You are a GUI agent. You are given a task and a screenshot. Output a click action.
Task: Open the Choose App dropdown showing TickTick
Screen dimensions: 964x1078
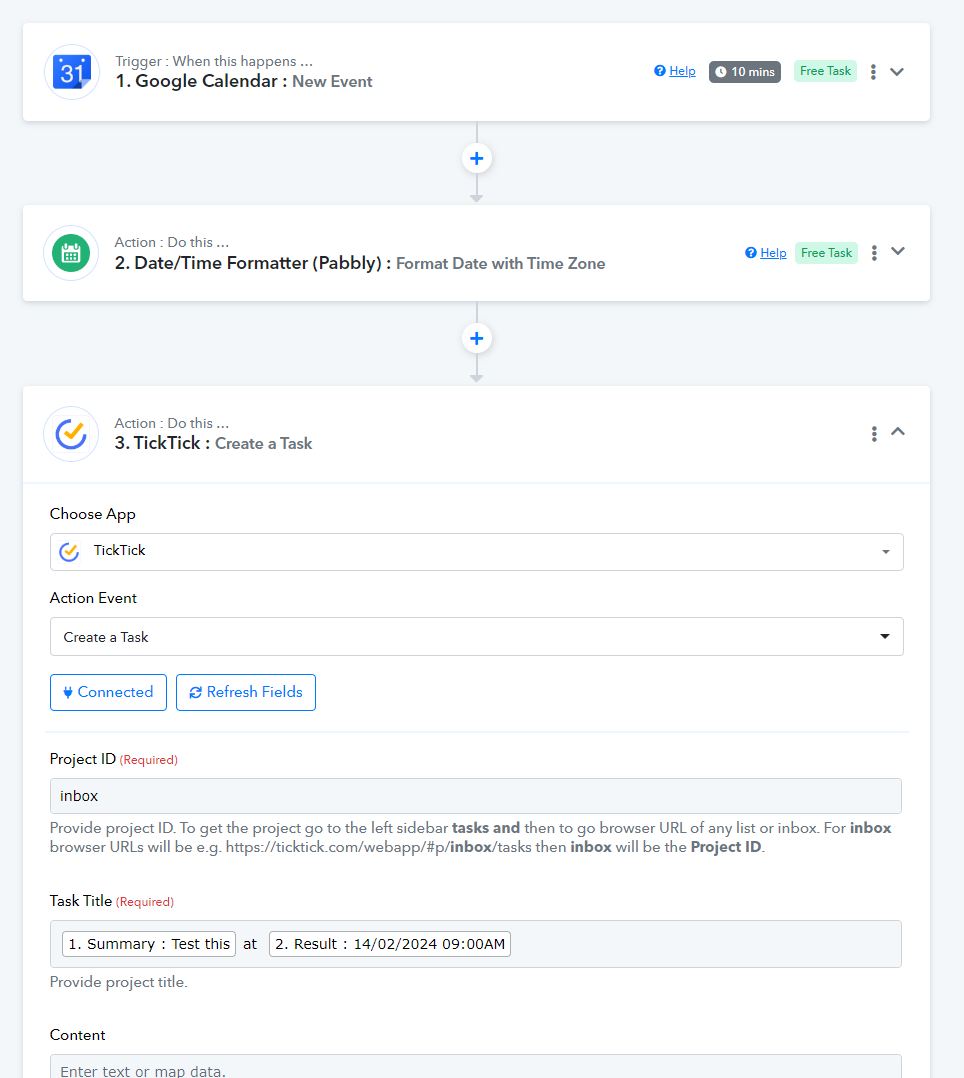[476, 552]
